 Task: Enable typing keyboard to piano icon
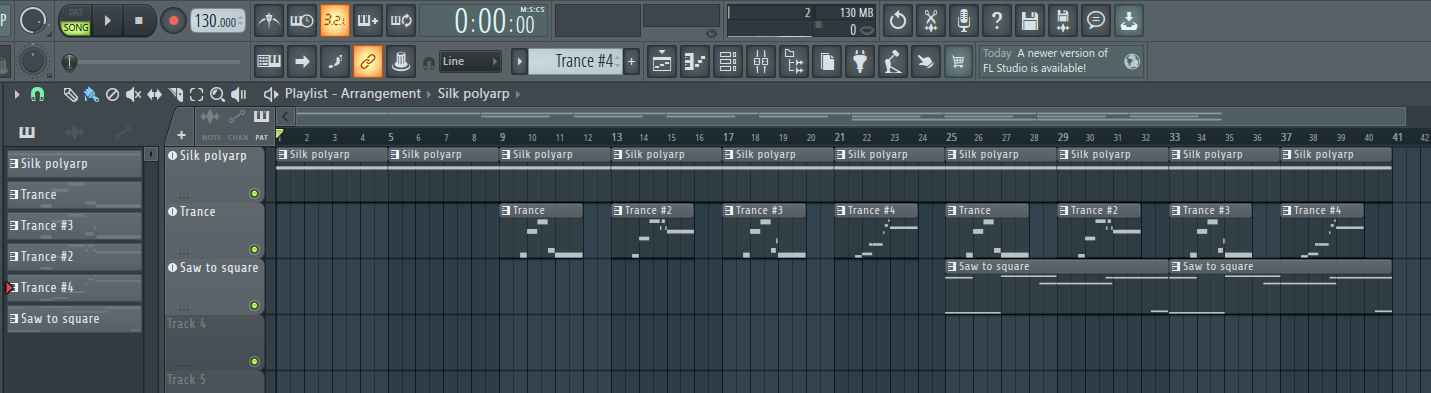269,62
